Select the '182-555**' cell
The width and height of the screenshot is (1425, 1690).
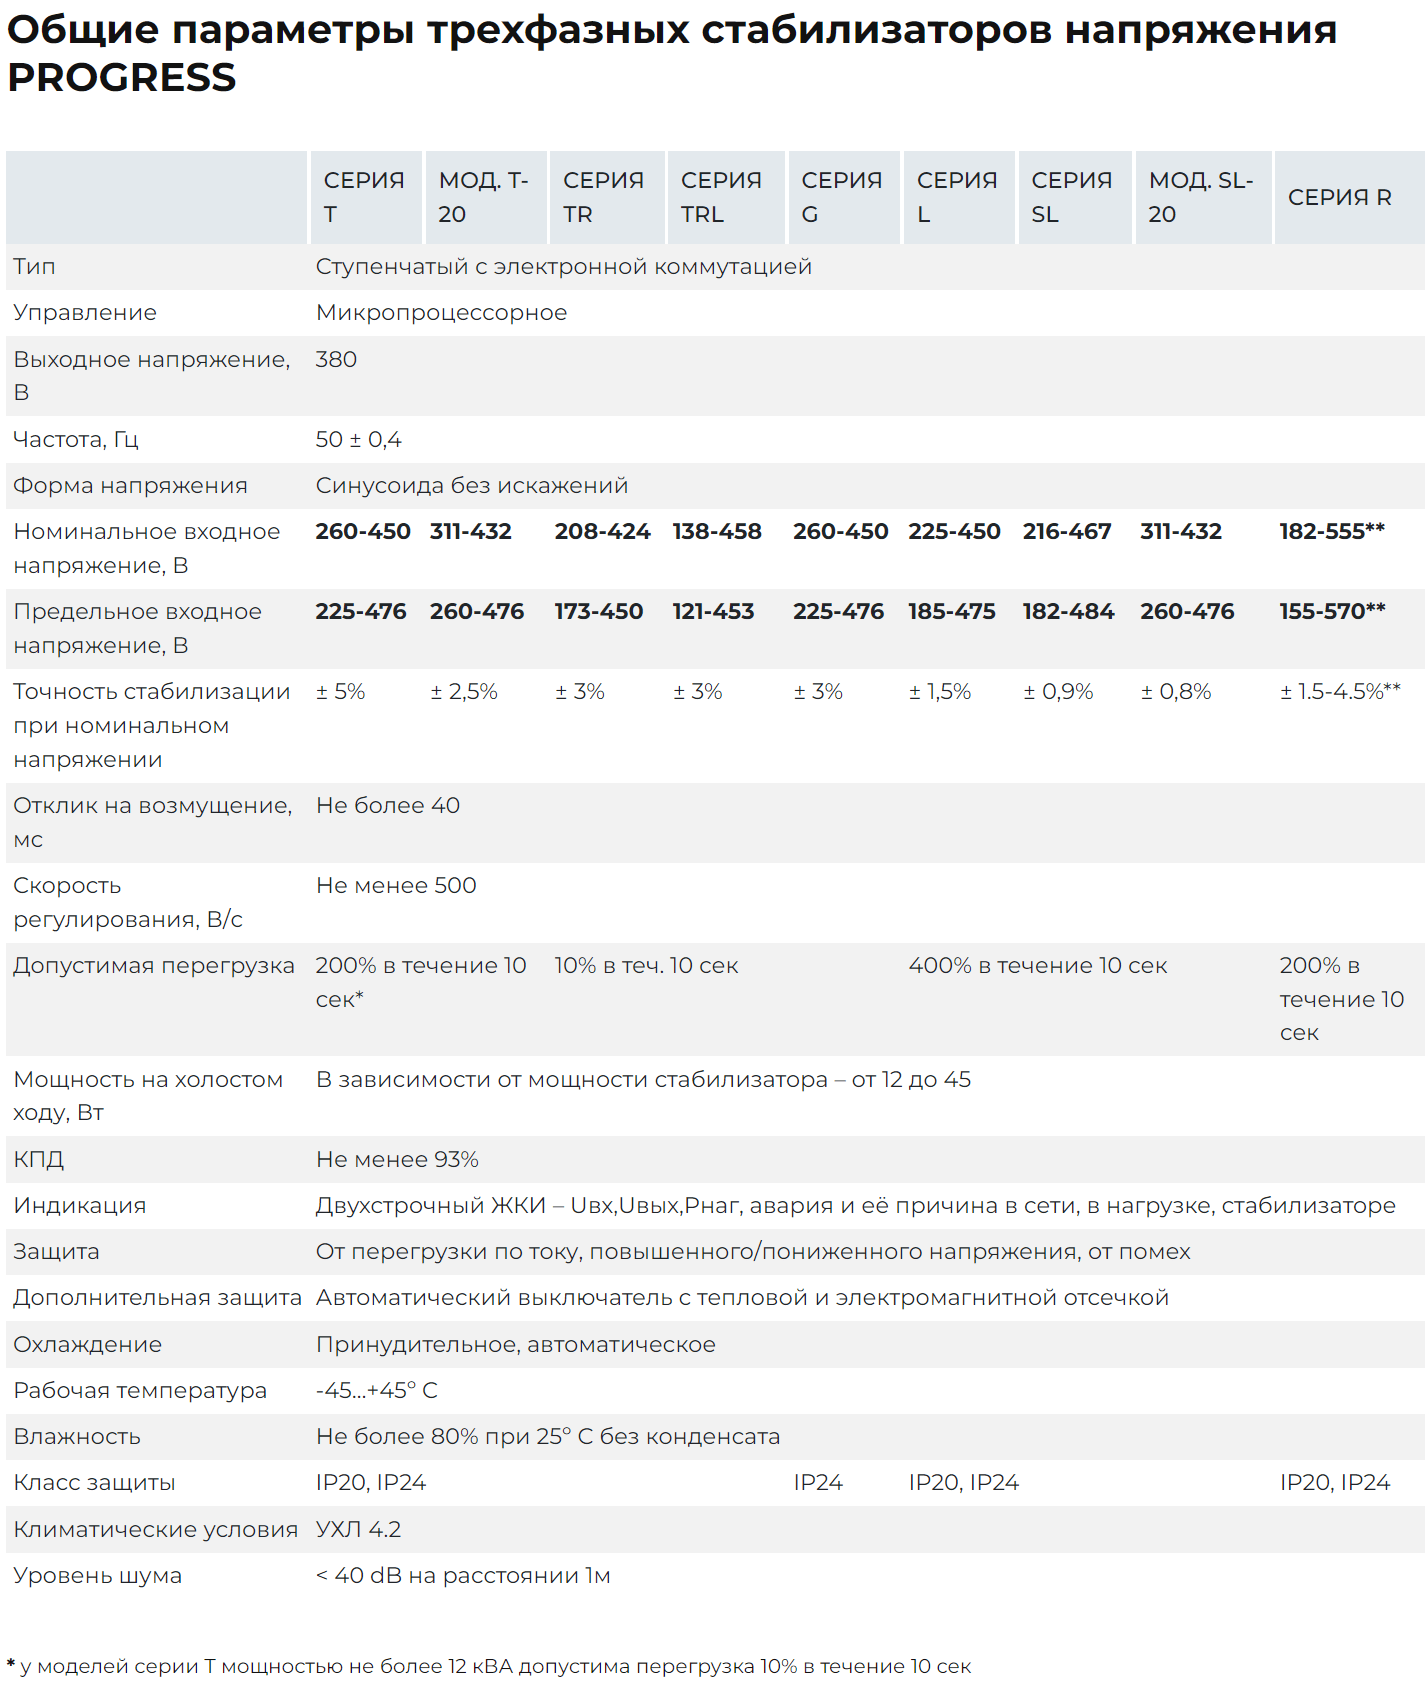tap(1333, 532)
